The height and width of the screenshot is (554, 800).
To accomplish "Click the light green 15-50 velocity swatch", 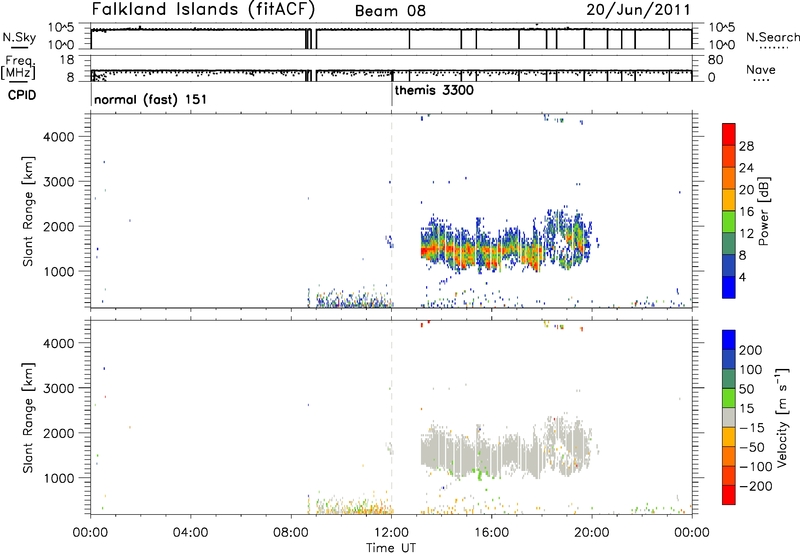I will click(x=729, y=398).
